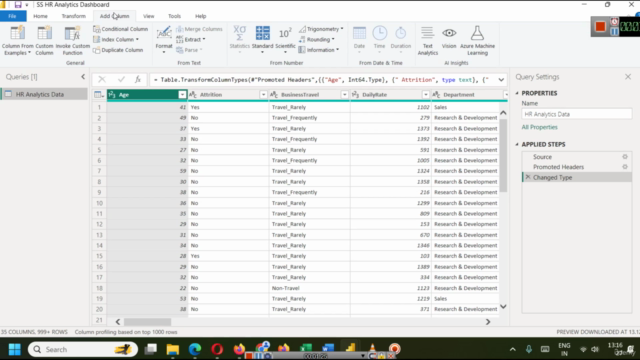
Task: Collapse the APPLIED STEPS section
Action: coord(517,144)
